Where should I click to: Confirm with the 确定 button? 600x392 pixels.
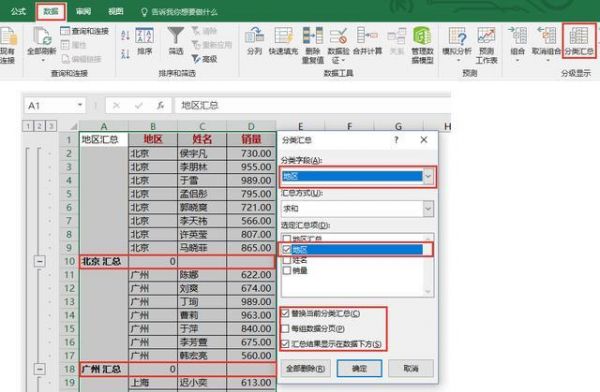(x=359, y=369)
